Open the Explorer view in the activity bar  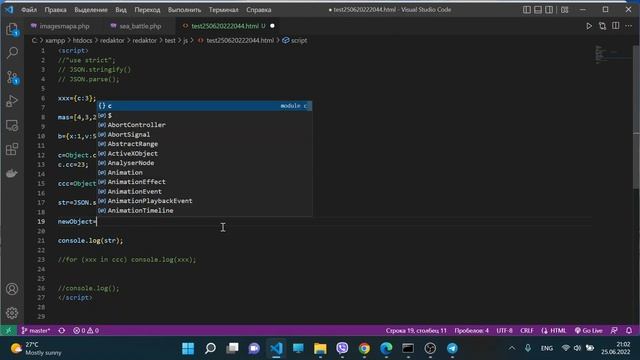pos(12,29)
